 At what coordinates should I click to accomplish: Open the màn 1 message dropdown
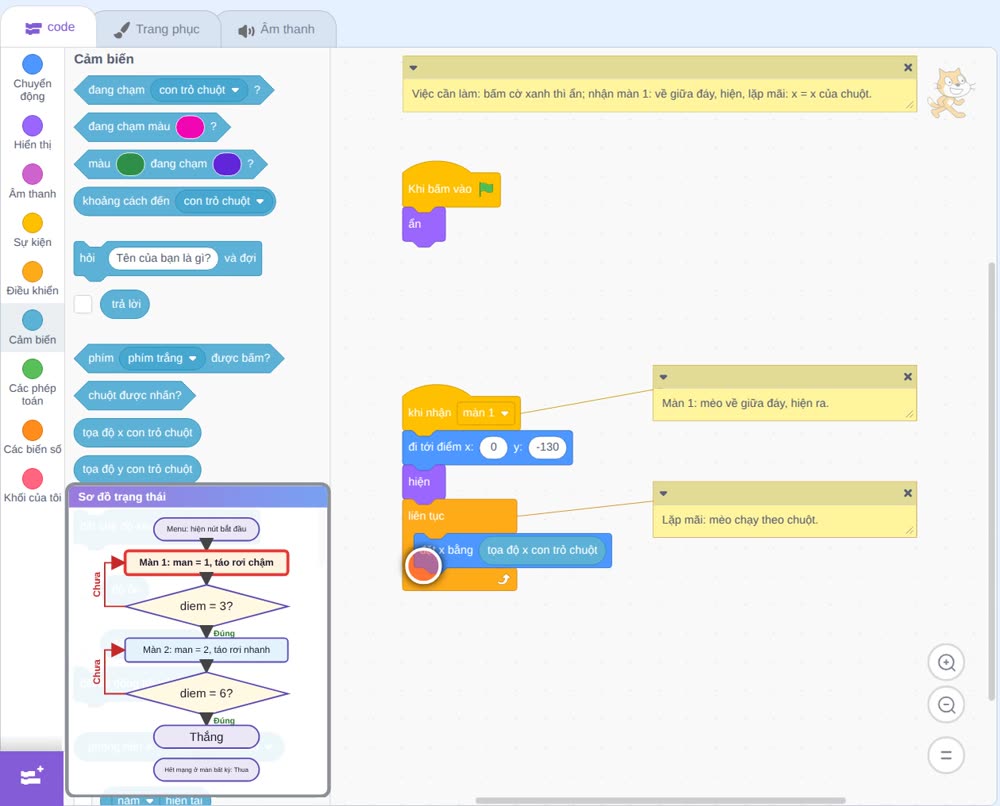tap(488, 413)
